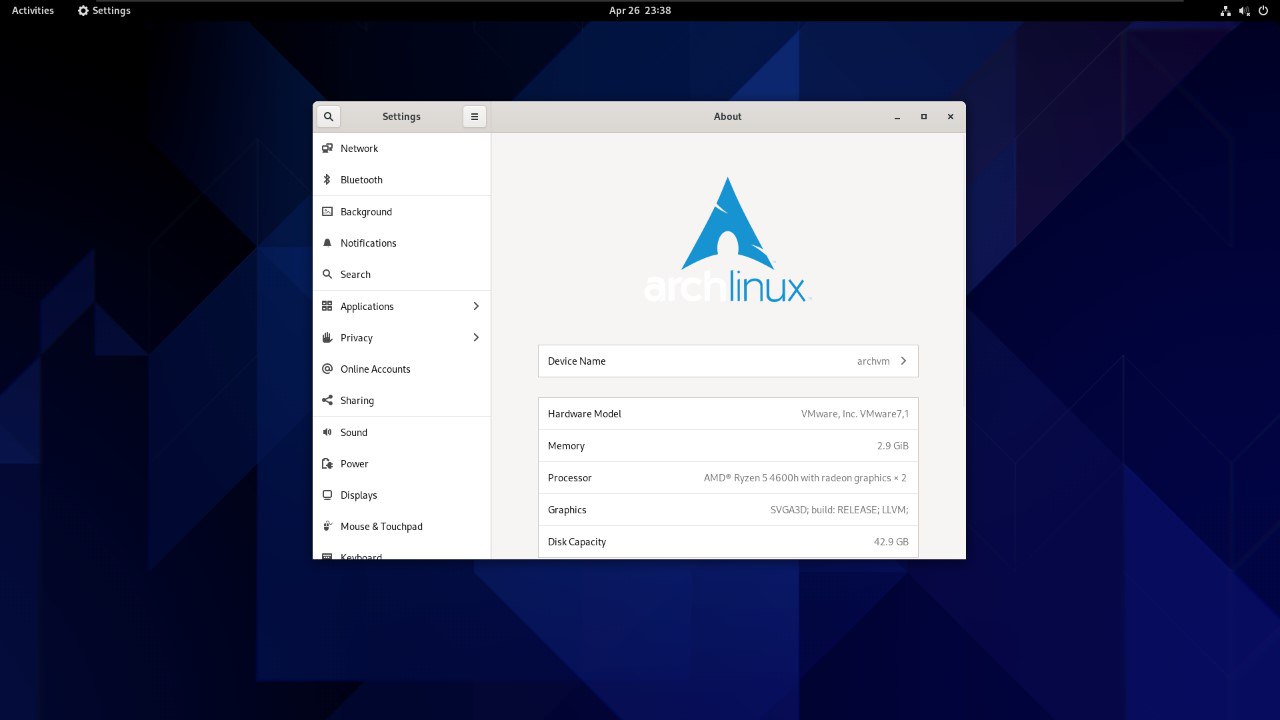Click the Online Accounts at-sign icon
This screenshot has height=720, width=1280.
[327, 369]
